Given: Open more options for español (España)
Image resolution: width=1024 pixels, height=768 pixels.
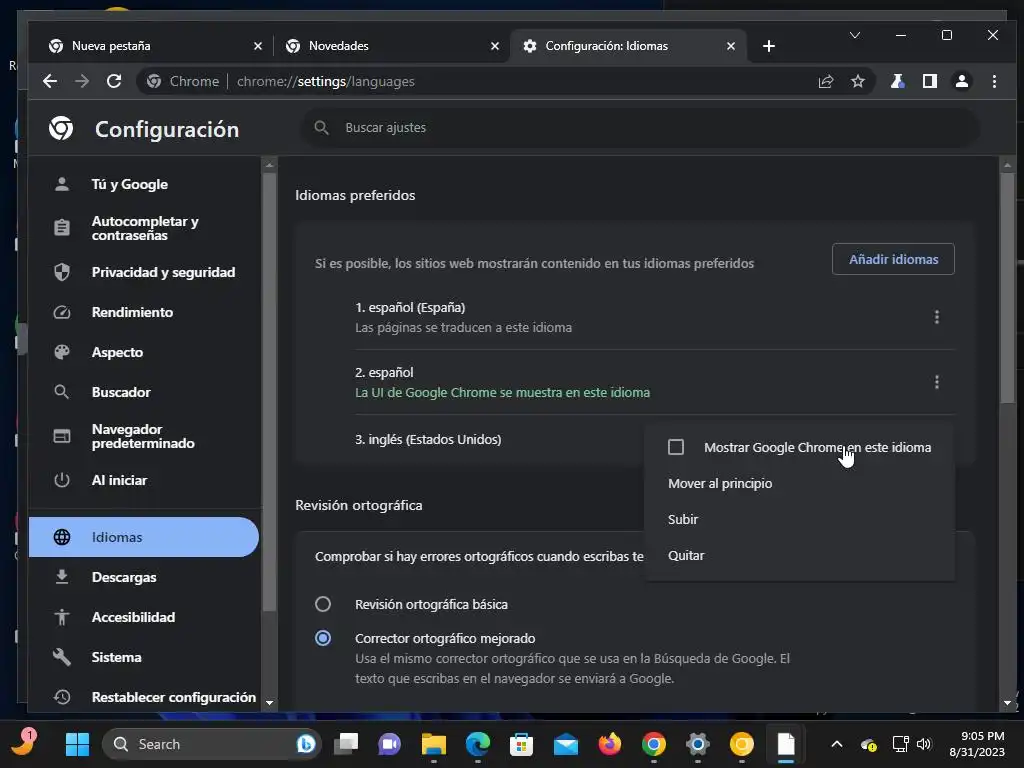Looking at the screenshot, I should pos(936,317).
